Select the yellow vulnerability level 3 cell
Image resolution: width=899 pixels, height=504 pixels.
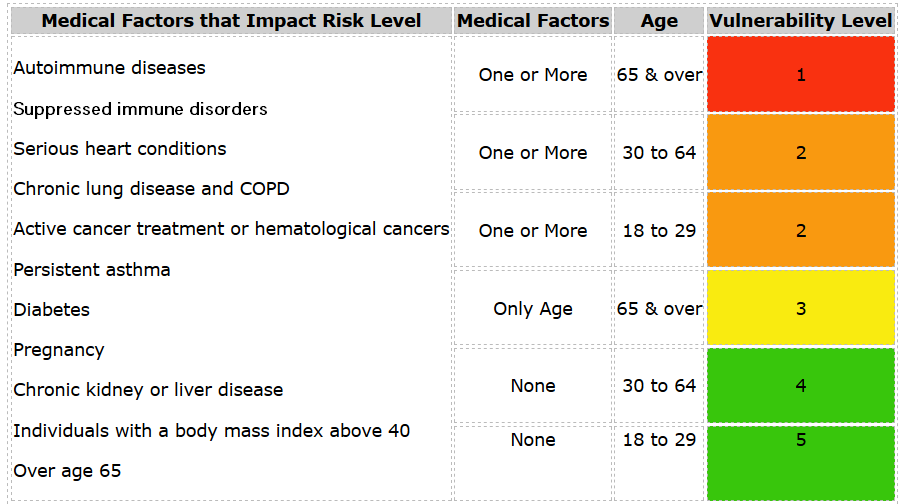(x=800, y=308)
